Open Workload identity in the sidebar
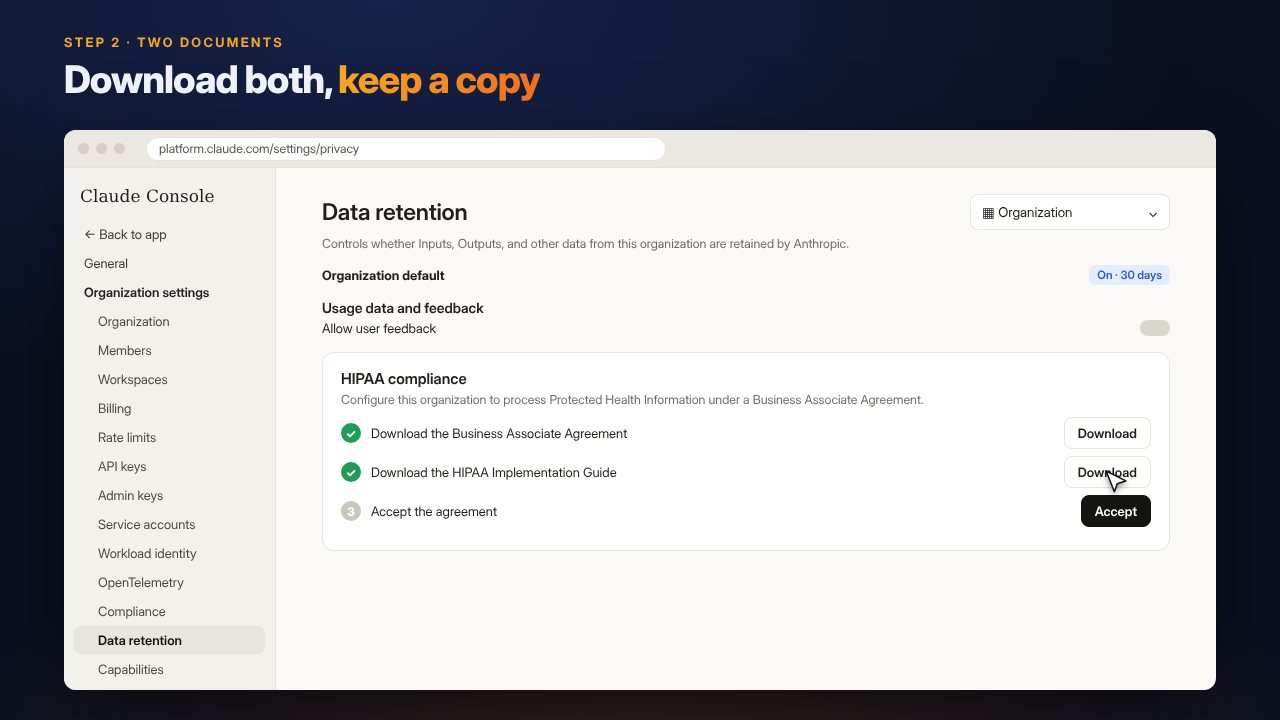Viewport: 1280px width, 720px height. 147,553
